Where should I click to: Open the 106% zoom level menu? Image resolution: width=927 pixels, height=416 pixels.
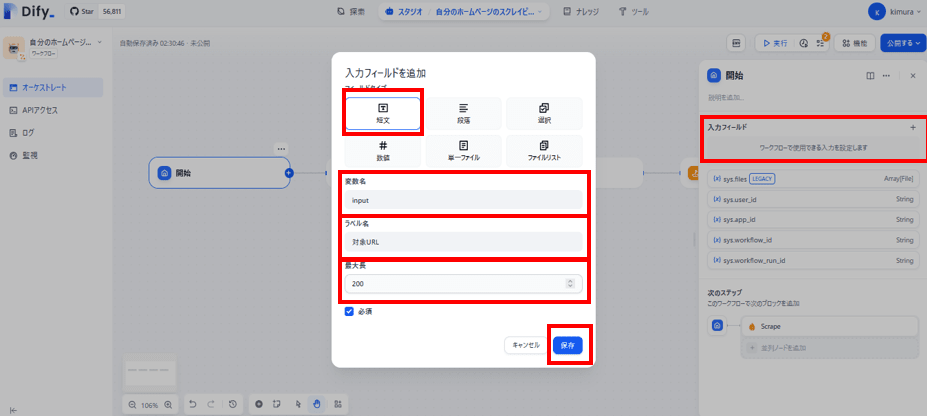[150, 405]
